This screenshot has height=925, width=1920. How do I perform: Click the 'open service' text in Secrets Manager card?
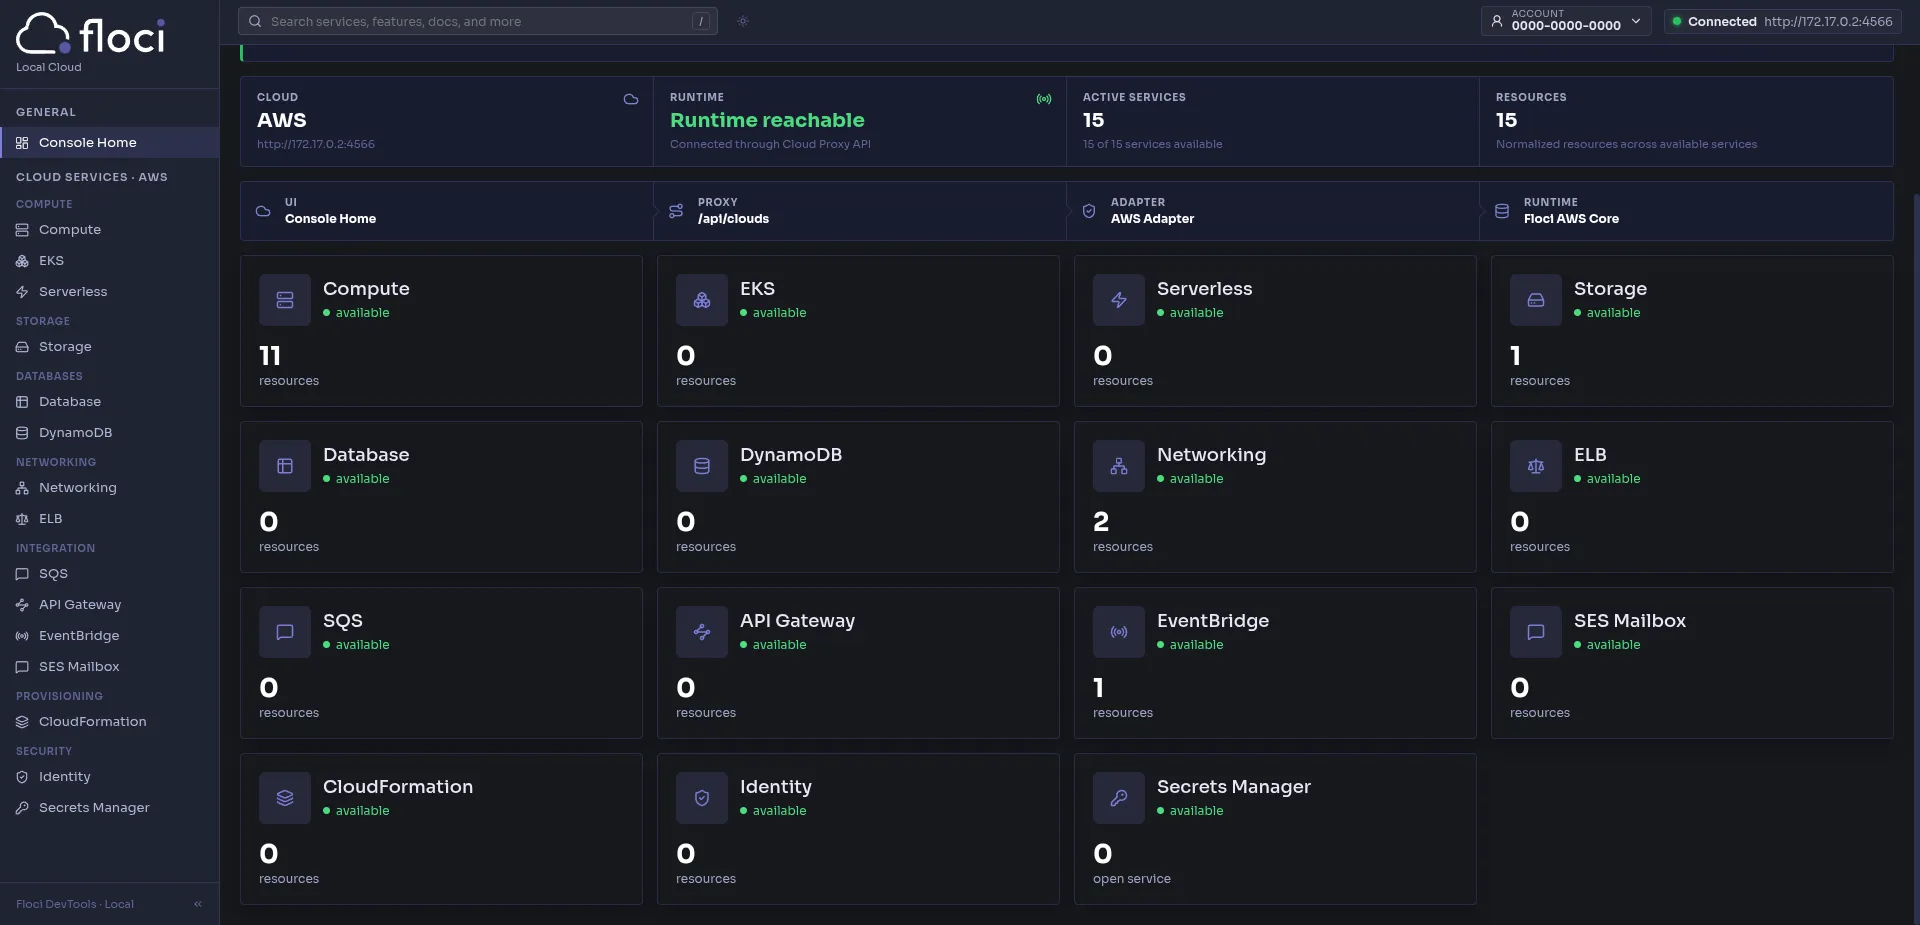tap(1131, 879)
